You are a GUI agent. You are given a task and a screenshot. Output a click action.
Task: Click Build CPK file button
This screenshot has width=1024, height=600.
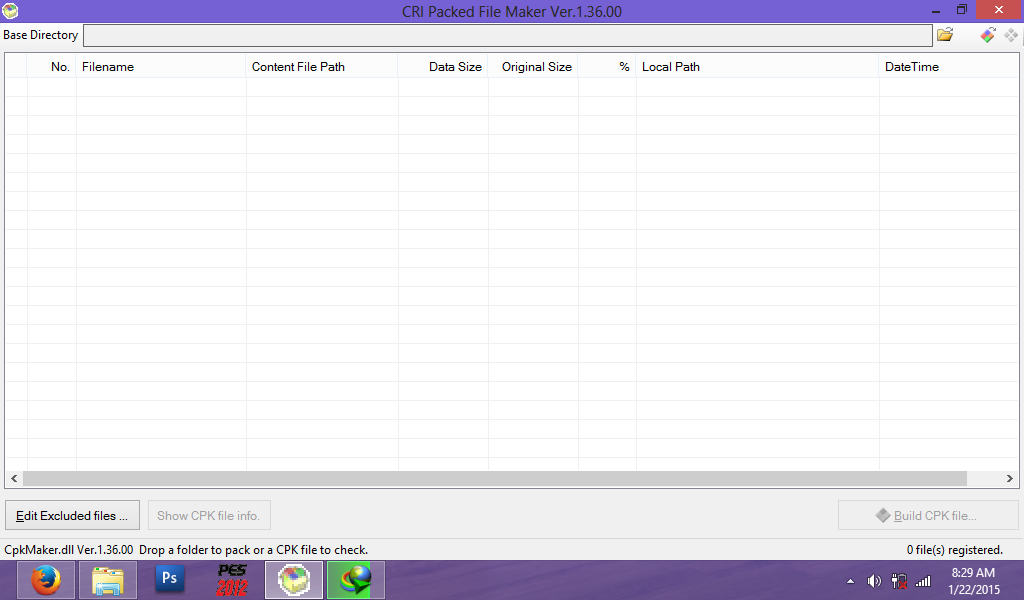tap(928, 516)
